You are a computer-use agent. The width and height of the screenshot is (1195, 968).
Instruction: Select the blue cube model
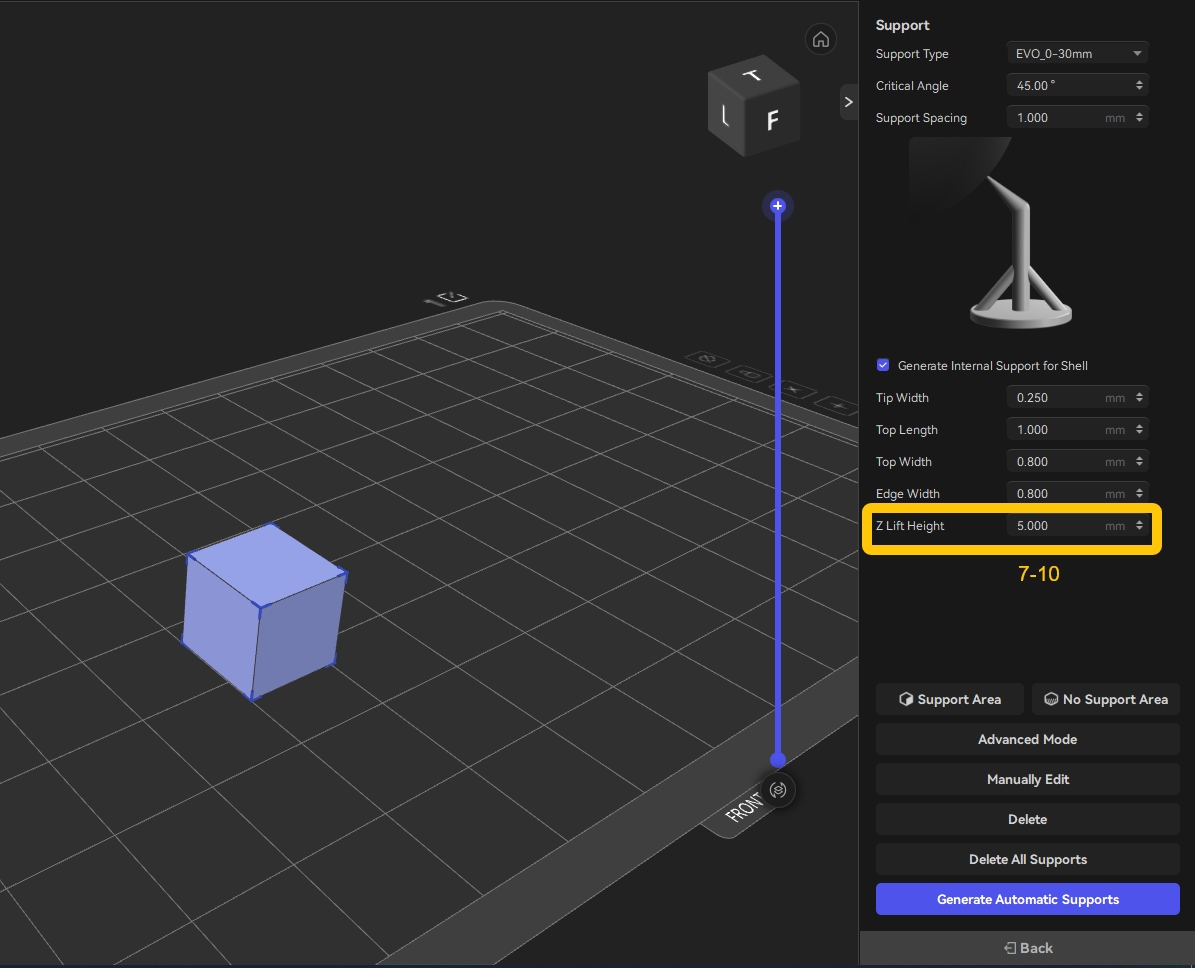[x=264, y=611]
